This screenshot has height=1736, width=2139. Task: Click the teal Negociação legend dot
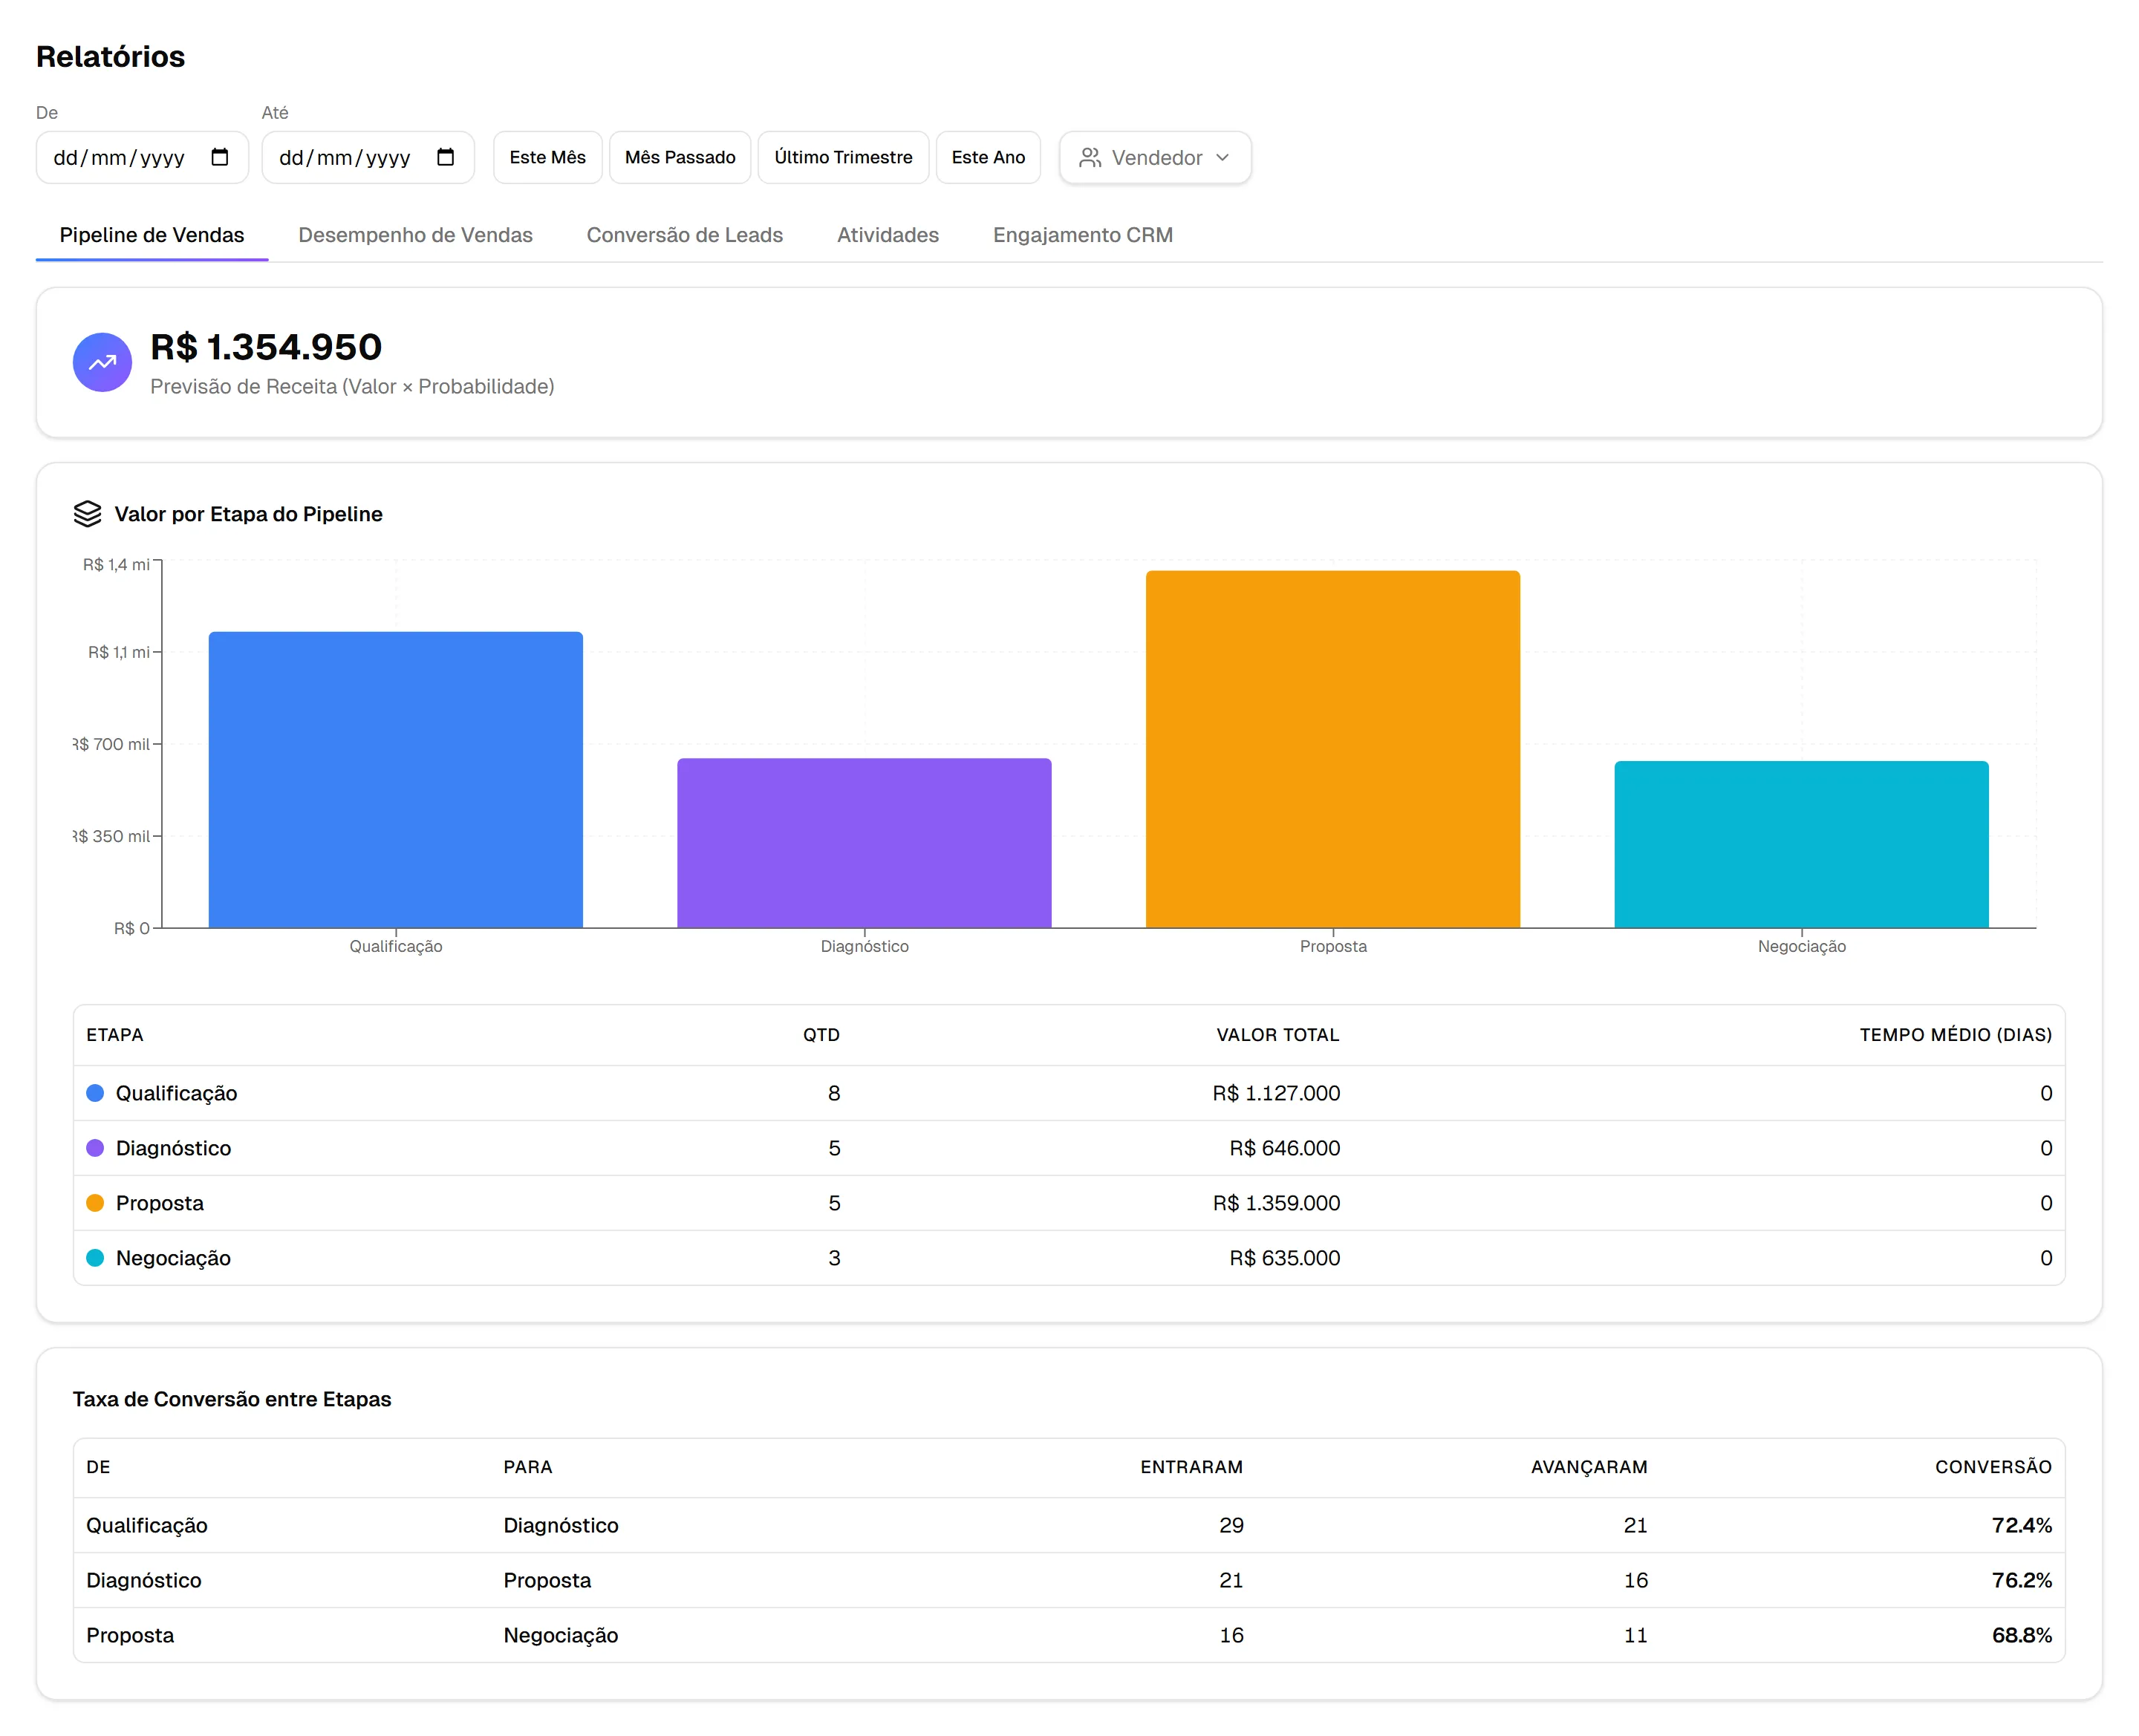[x=95, y=1258]
